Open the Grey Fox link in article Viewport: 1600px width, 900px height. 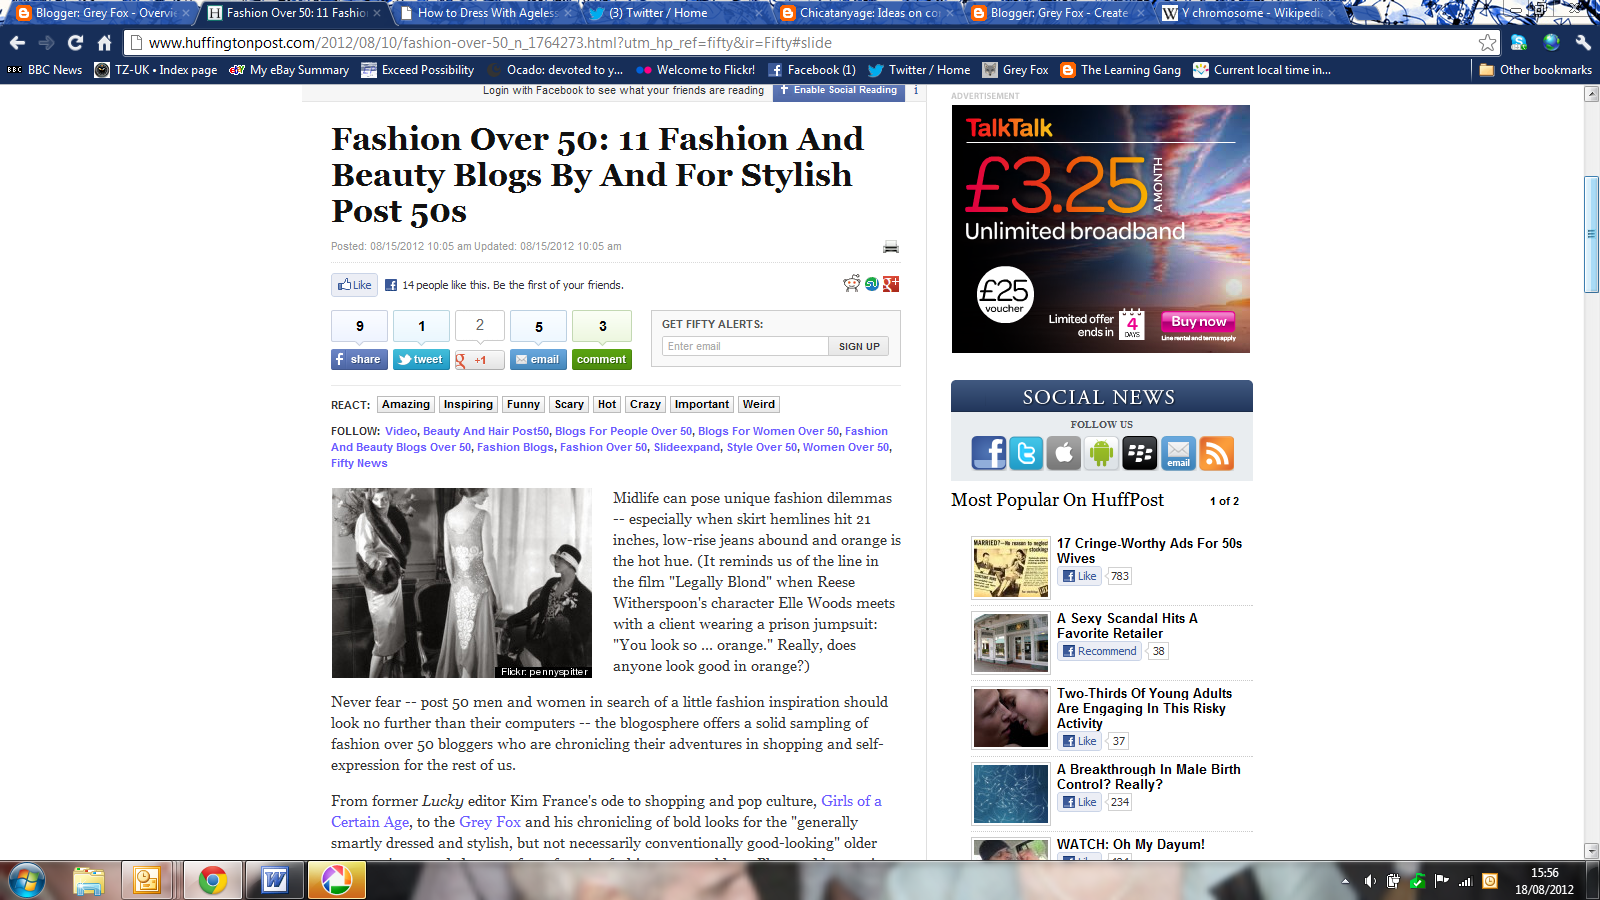point(490,822)
